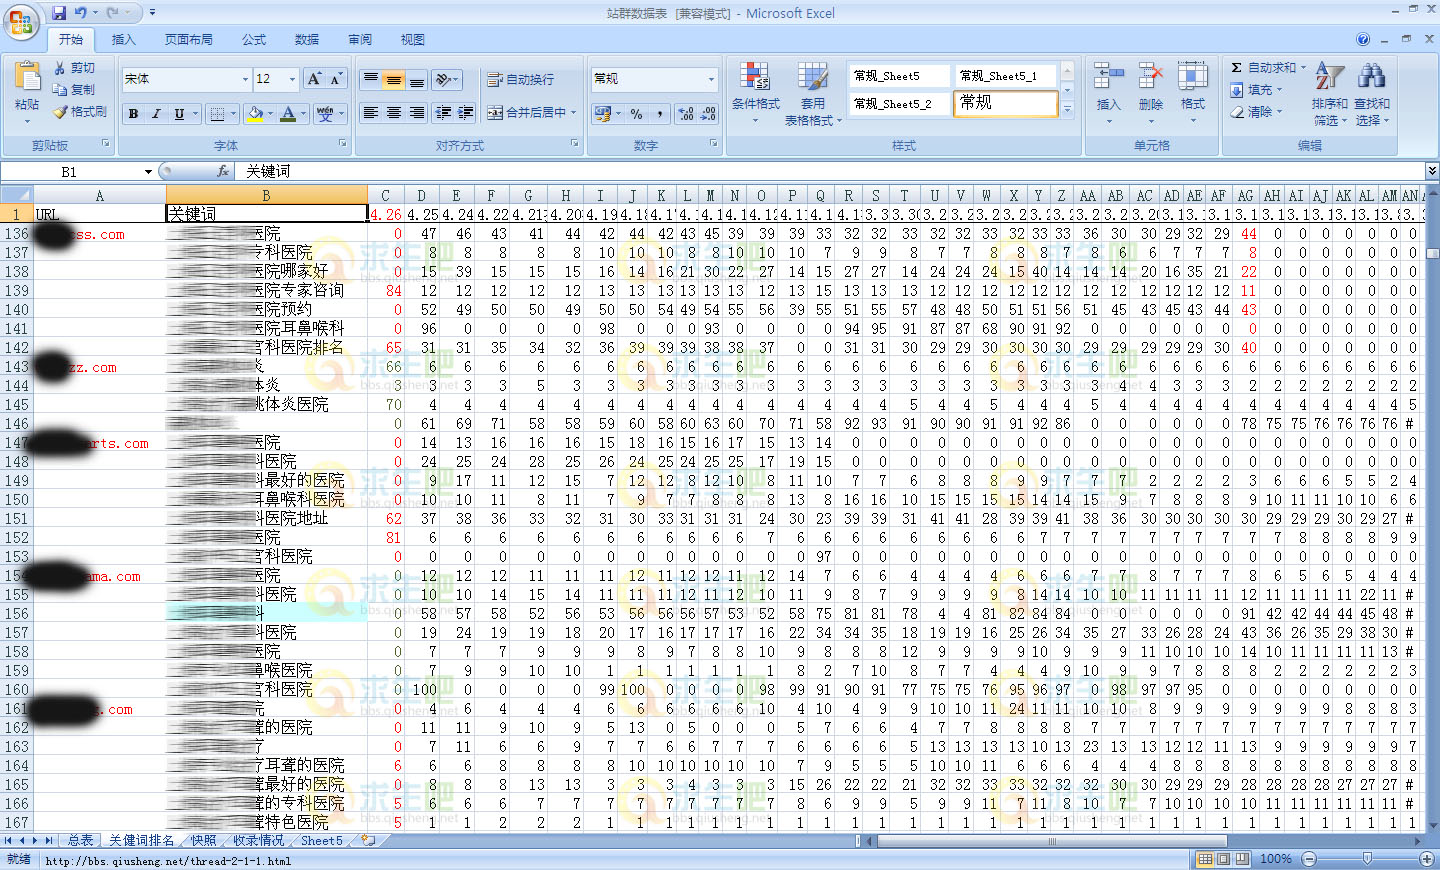This screenshot has width=1440, height=870.
Task: Toggle Bold formatting
Action: (133, 114)
